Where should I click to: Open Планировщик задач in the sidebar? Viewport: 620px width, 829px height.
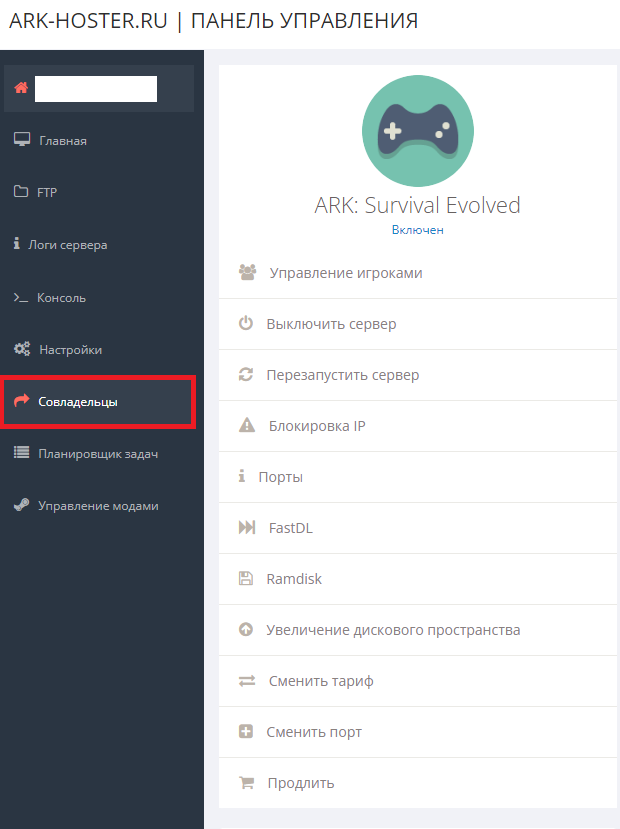99,454
